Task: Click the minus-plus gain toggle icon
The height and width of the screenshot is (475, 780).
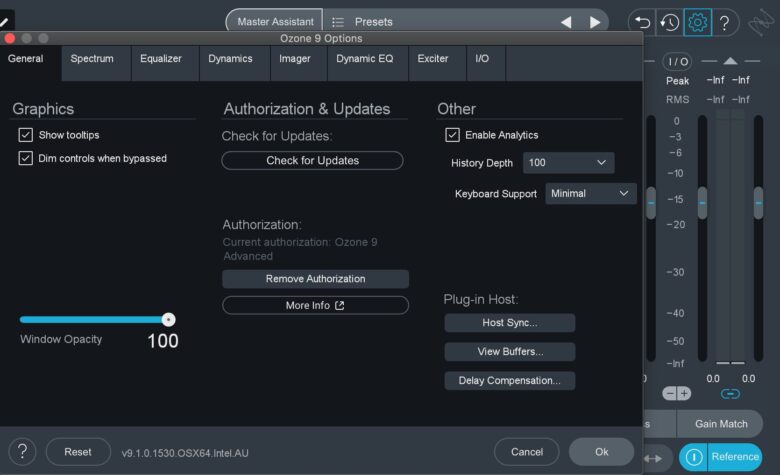Action: click(x=677, y=394)
